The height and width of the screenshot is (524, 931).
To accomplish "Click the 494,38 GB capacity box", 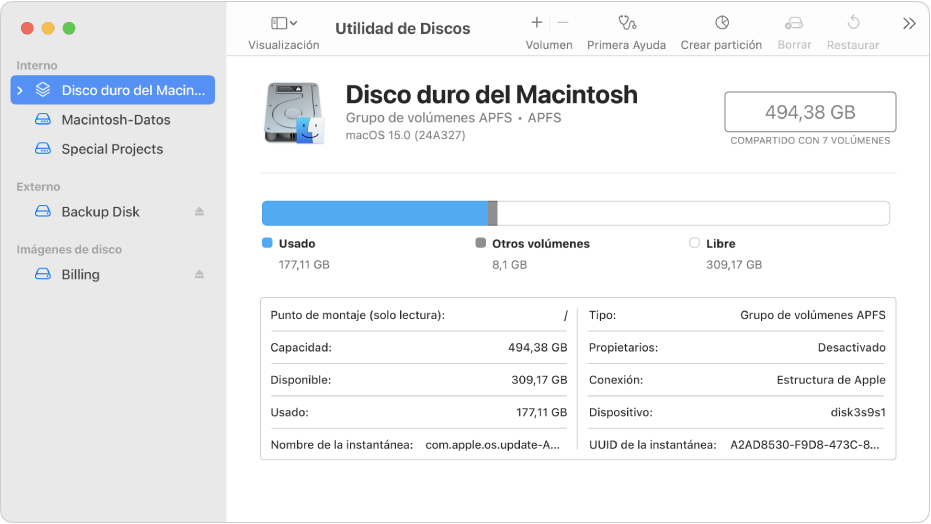I will [x=810, y=112].
